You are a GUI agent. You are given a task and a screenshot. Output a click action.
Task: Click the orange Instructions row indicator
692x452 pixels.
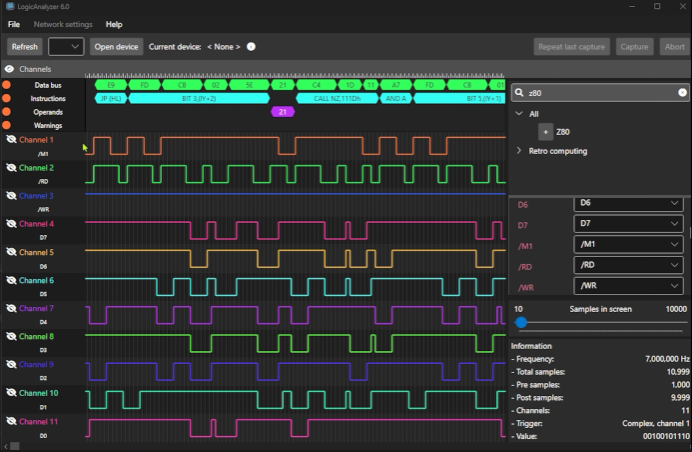pyautogui.click(x=7, y=99)
